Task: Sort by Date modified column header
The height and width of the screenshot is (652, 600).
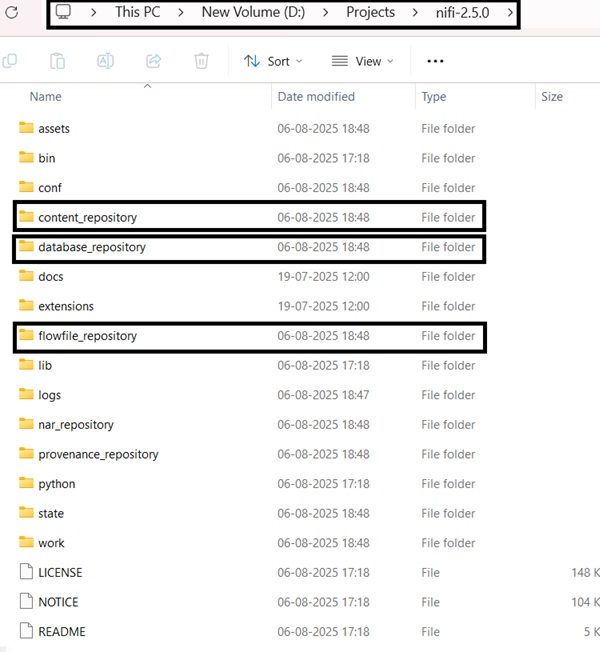Action: coord(316,96)
